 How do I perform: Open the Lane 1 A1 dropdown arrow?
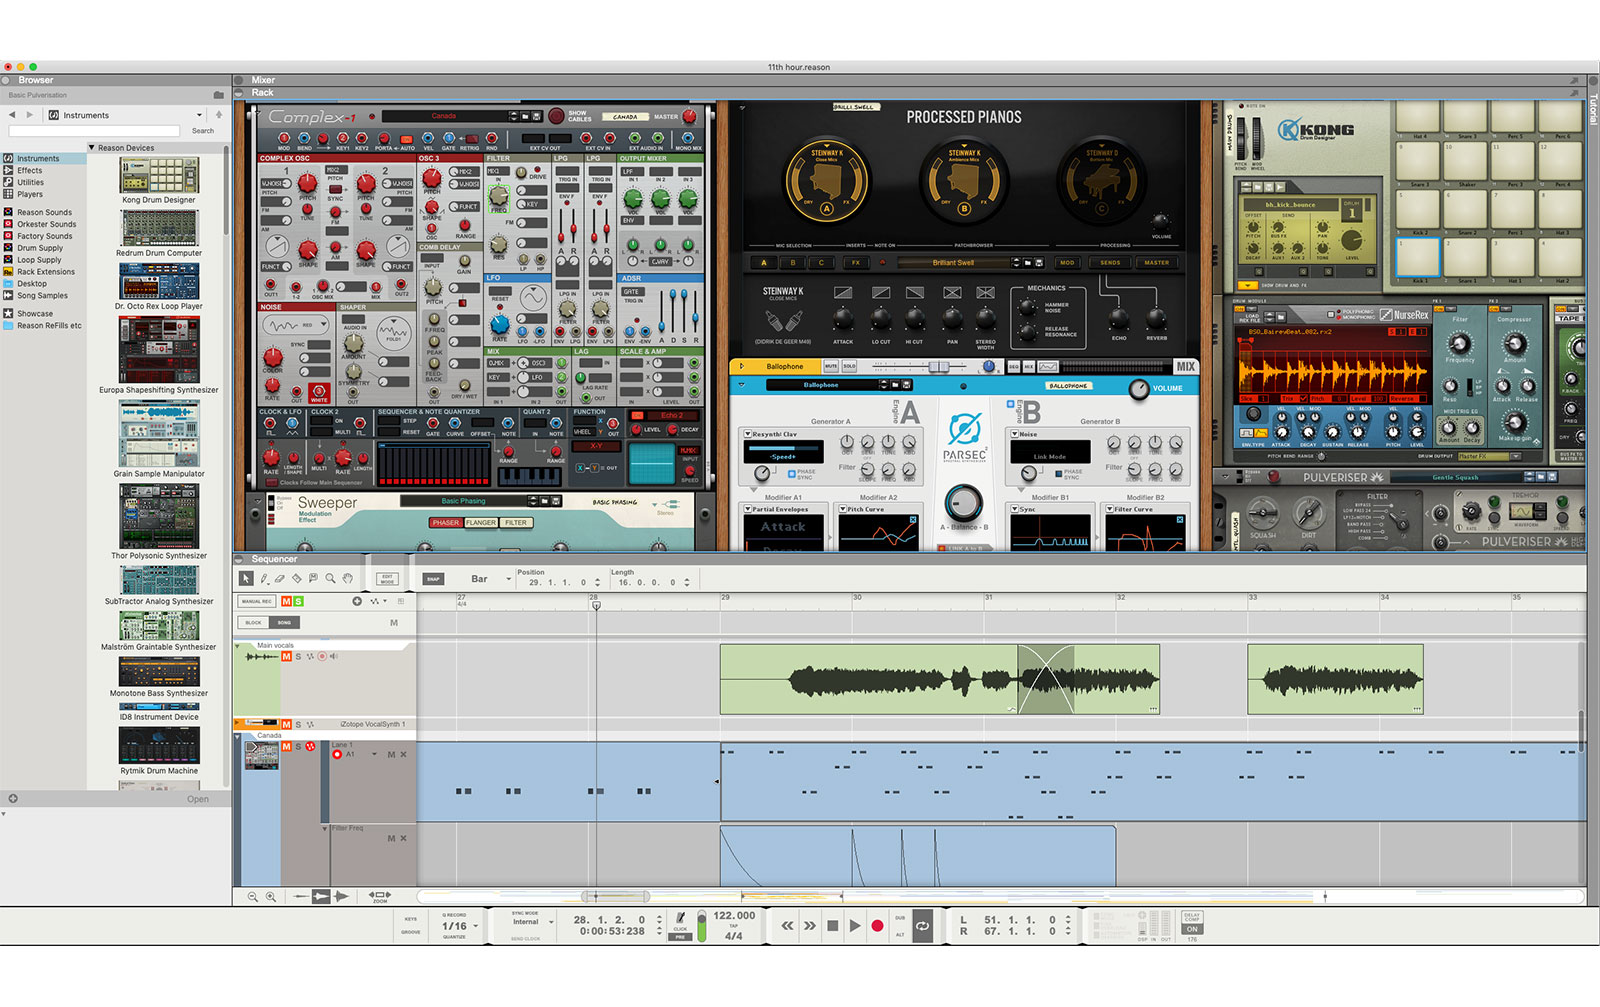tap(375, 754)
